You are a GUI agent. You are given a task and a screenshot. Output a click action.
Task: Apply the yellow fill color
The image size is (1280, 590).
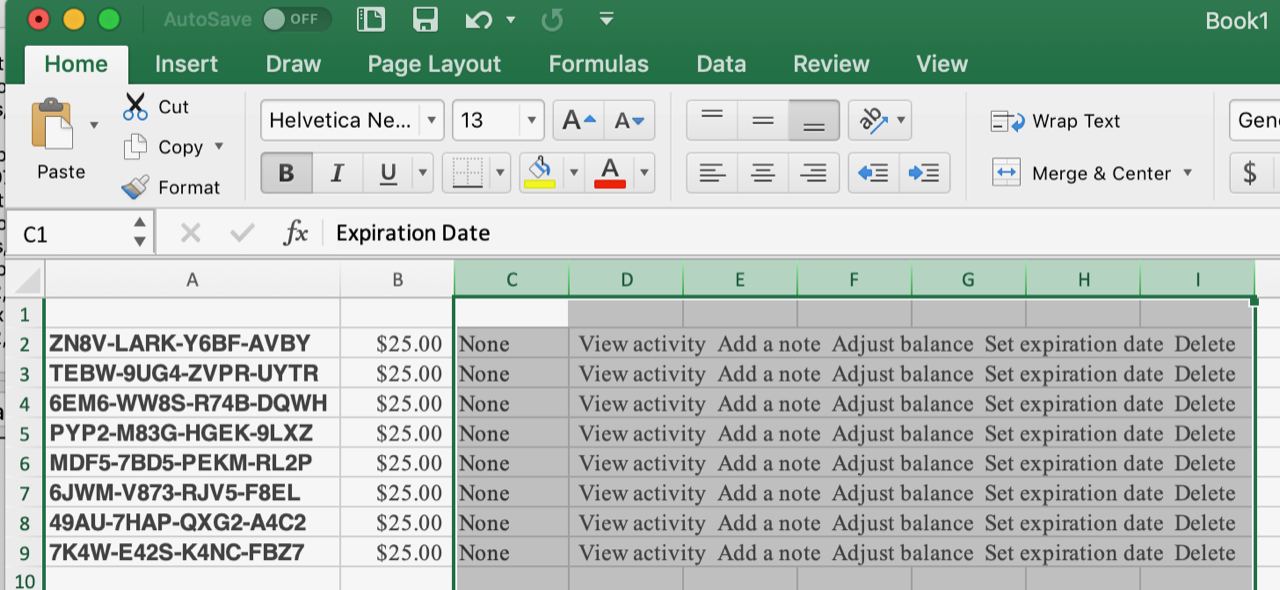point(540,172)
